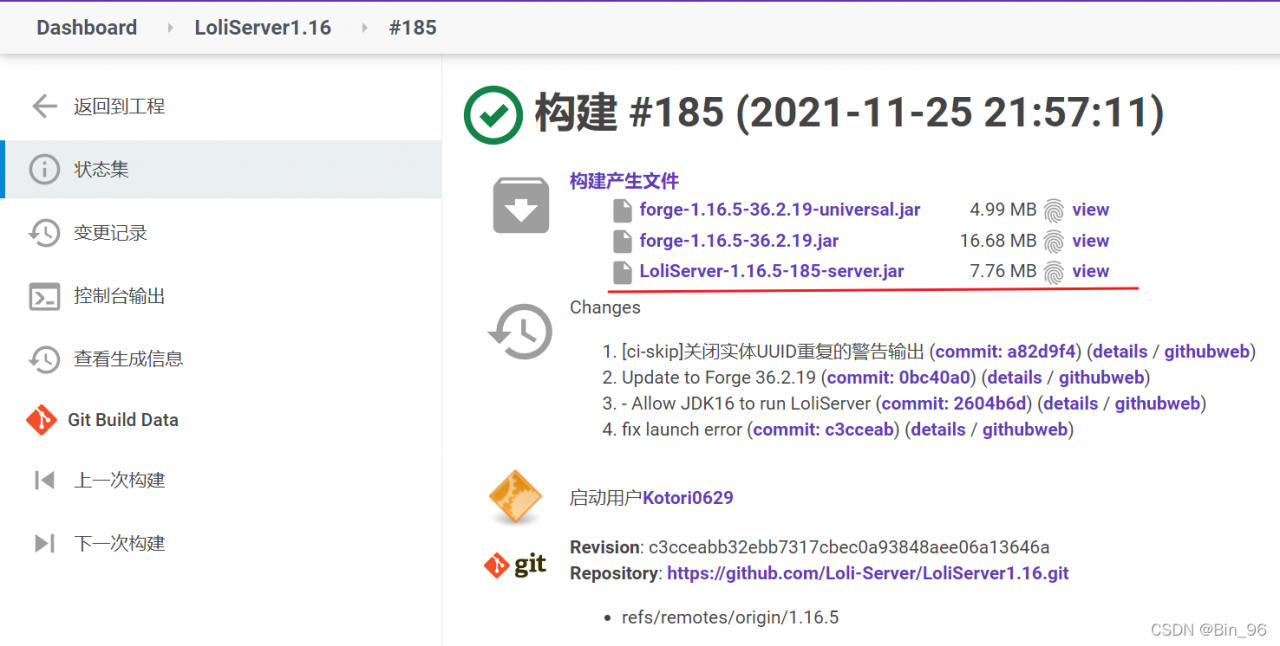Viewport: 1280px width, 646px height.
Task: Click the history icon beside 变更记录
Action: [44, 233]
